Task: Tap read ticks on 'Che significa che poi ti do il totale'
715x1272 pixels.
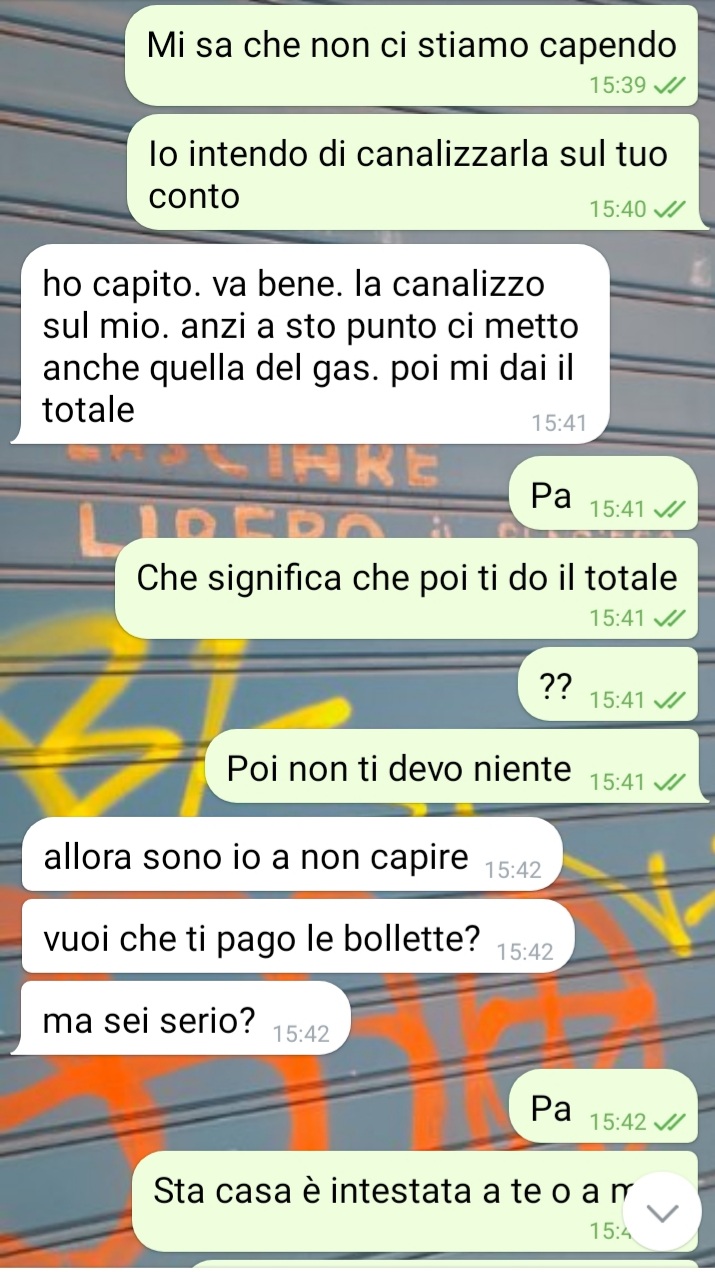Action: [670, 619]
